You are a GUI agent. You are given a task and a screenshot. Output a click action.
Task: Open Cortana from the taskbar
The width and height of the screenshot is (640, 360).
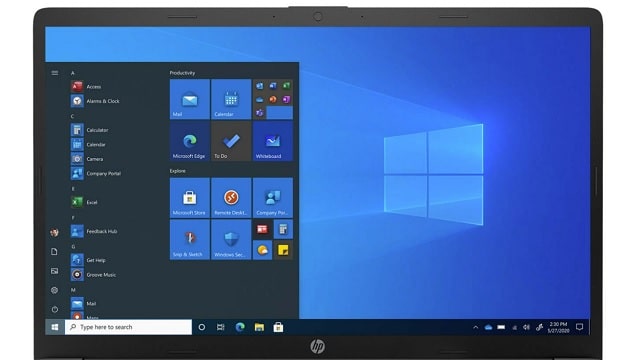coord(202,327)
